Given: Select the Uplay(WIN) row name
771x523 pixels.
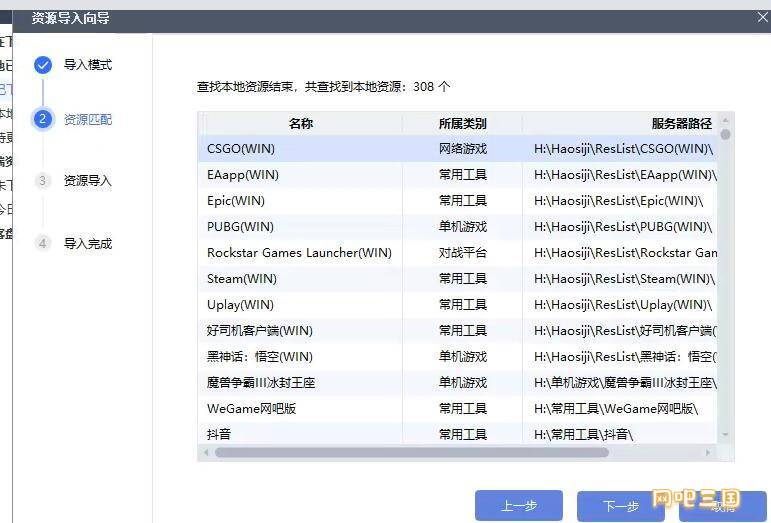Looking at the screenshot, I should (x=240, y=305).
